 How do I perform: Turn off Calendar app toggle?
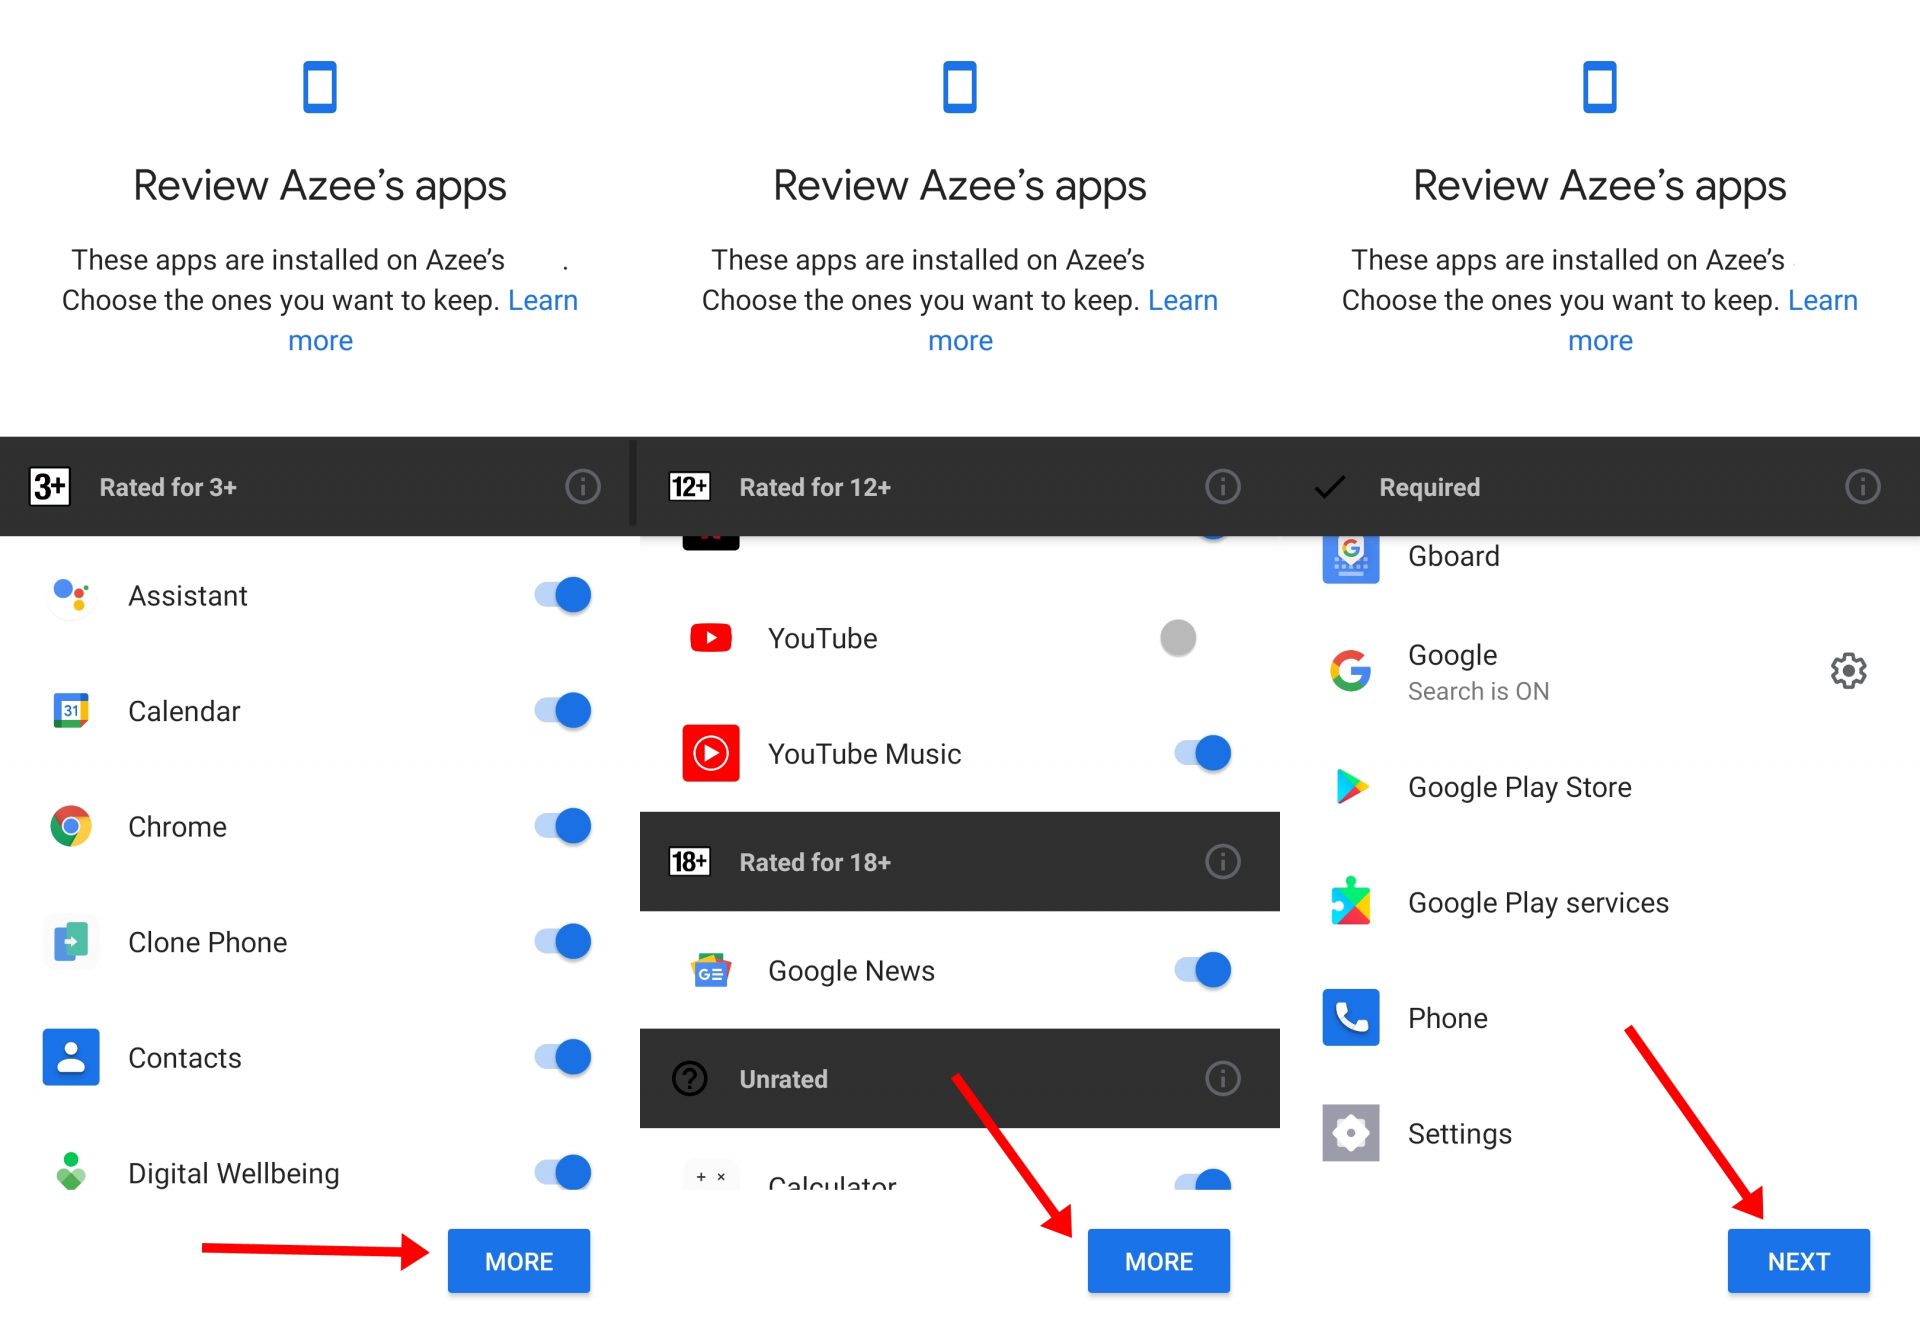point(563,711)
